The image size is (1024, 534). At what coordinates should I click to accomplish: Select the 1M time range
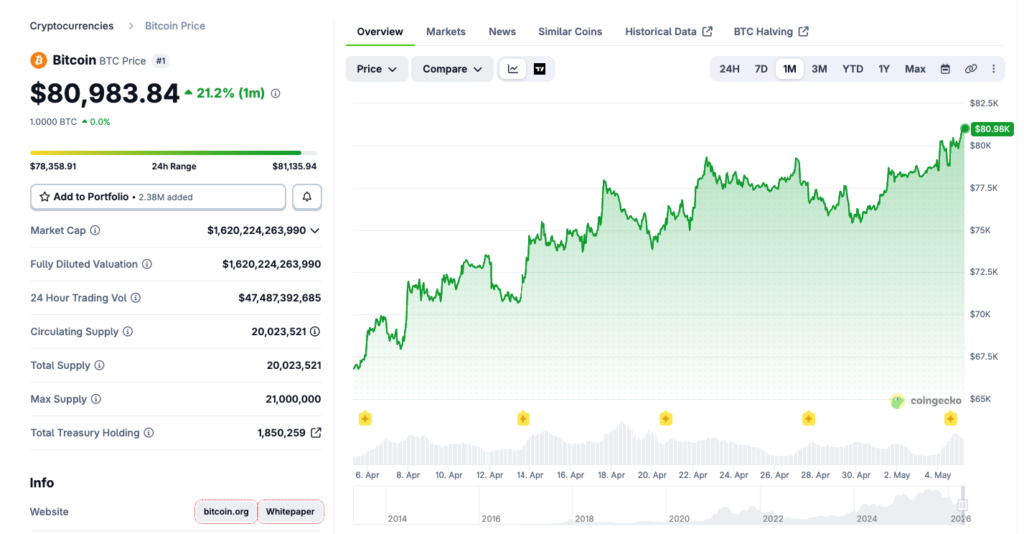pyautogui.click(x=790, y=69)
